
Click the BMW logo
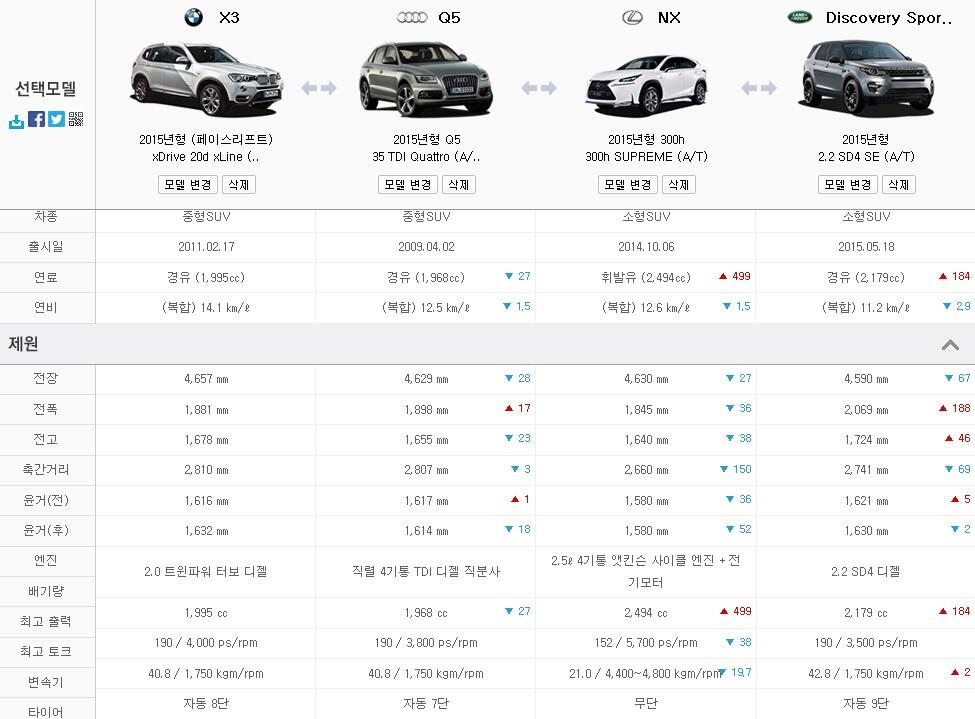tap(193, 17)
